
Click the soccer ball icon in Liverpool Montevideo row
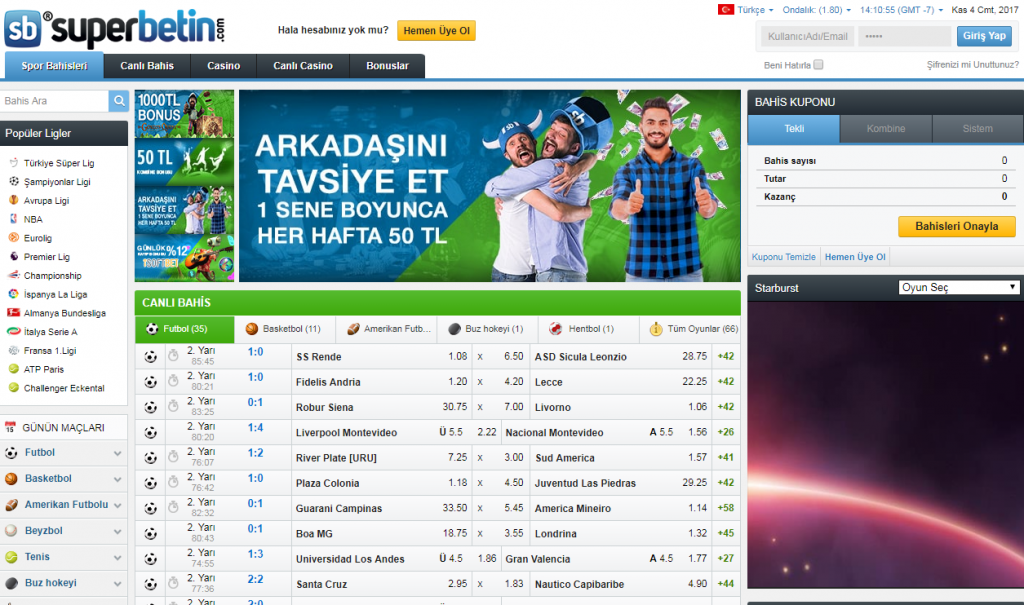[x=150, y=433]
